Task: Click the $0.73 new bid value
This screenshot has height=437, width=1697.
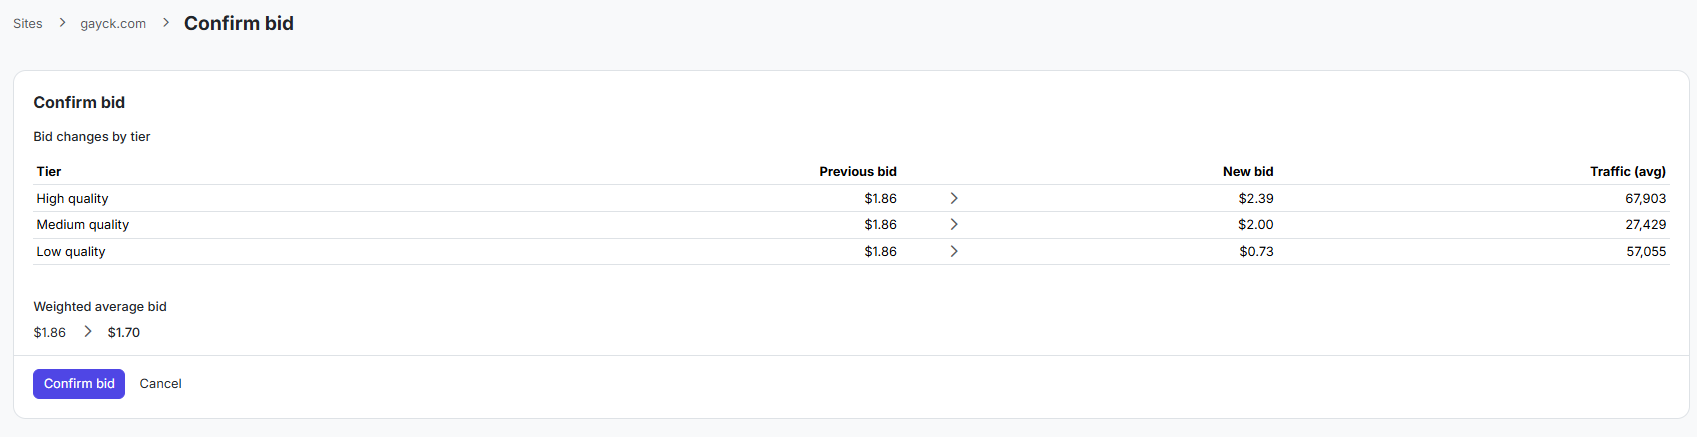Action: point(1256,252)
